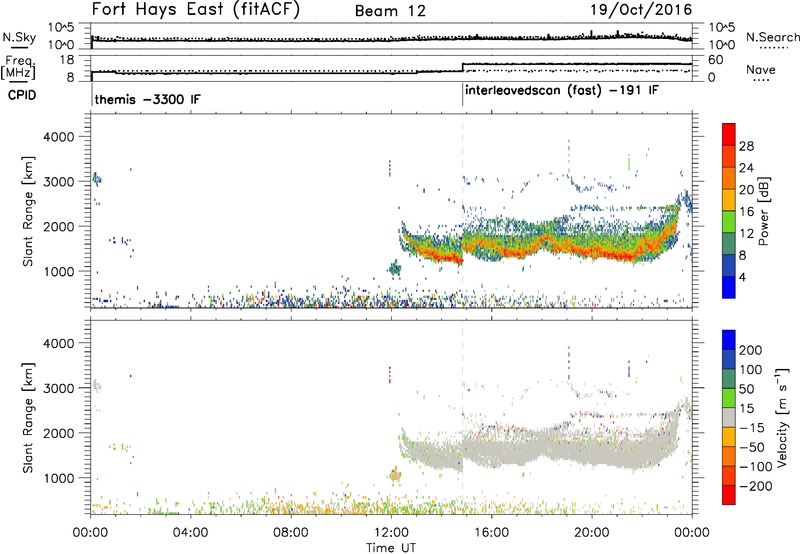Click the '16:00' time tick label
The height and width of the screenshot is (554, 800).
tap(491, 533)
